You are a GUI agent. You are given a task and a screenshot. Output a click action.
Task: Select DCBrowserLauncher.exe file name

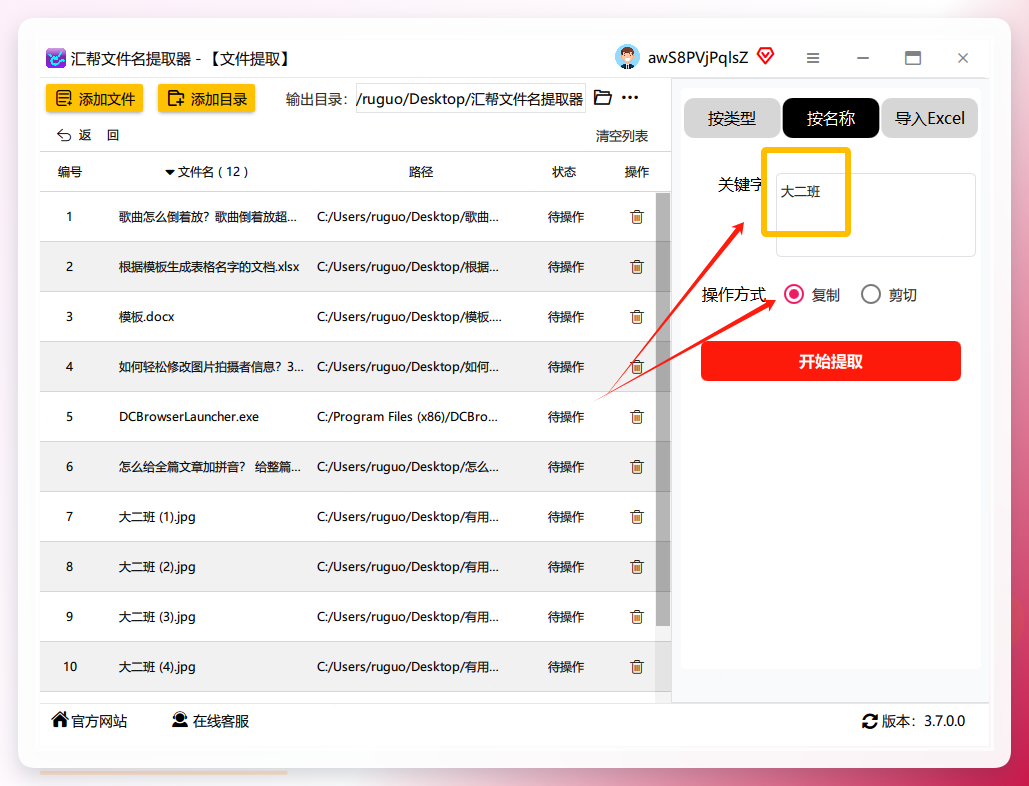point(189,417)
